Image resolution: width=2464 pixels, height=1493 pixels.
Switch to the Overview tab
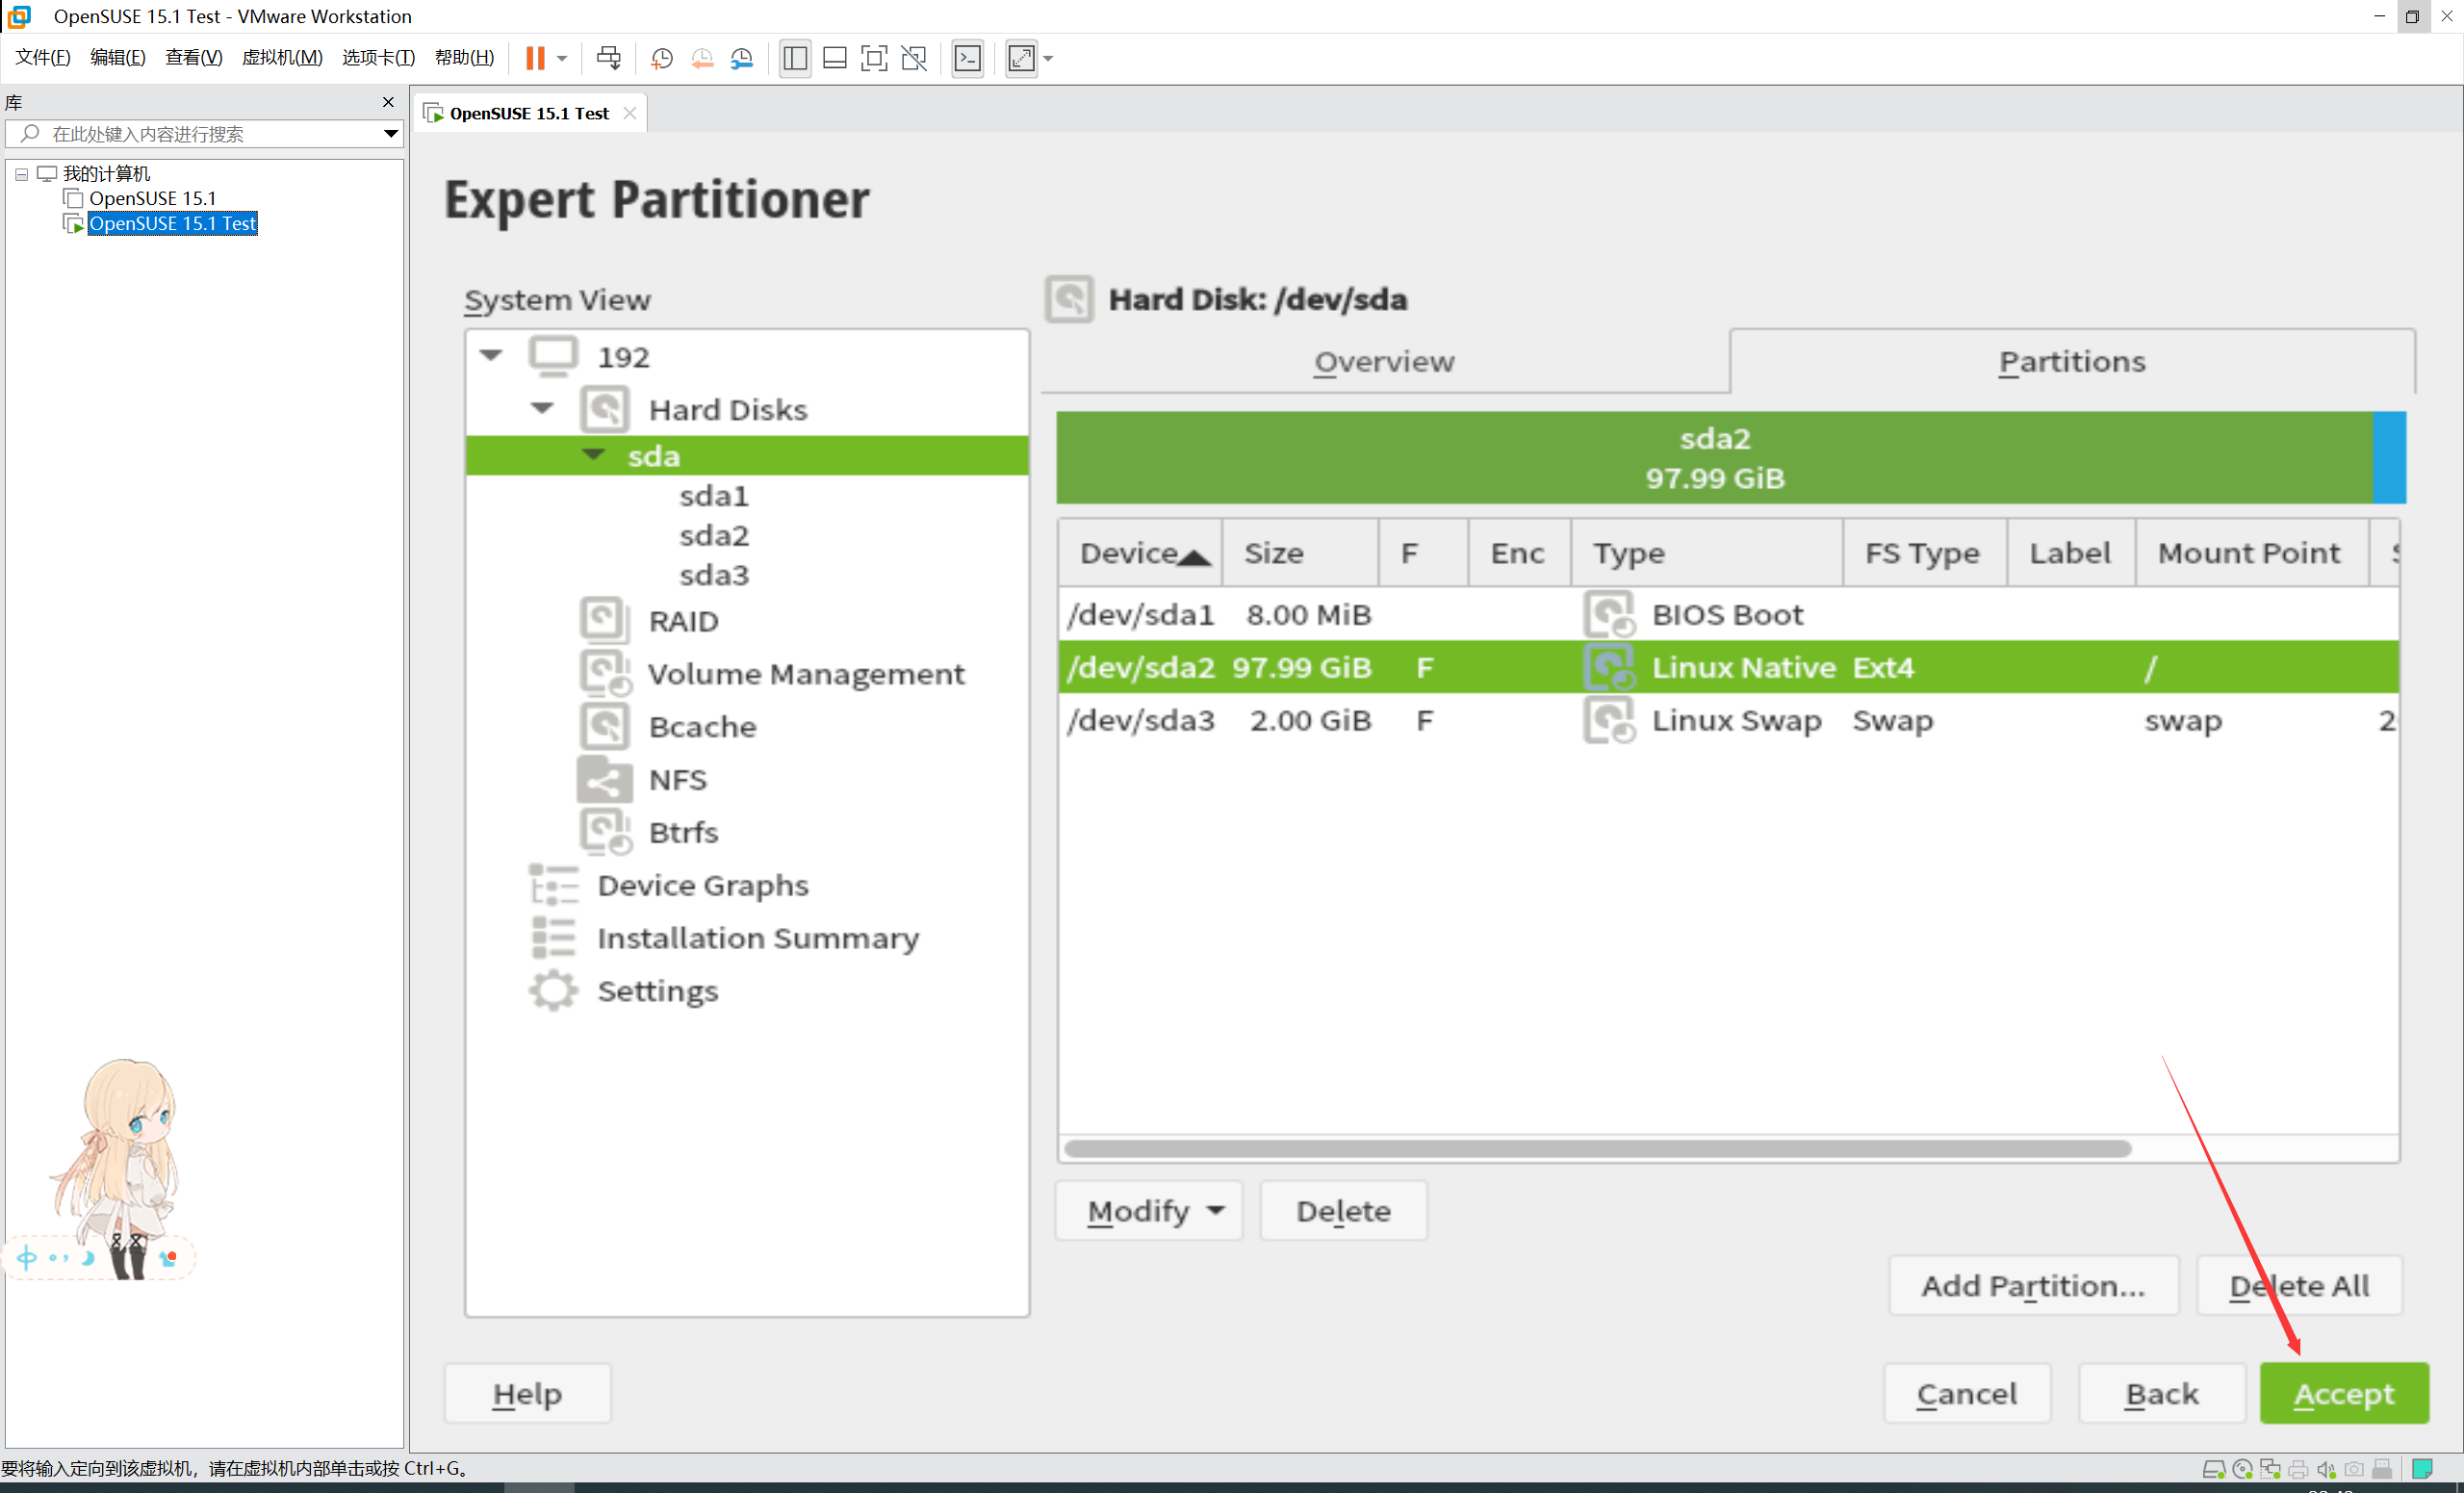coord(1384,362)
